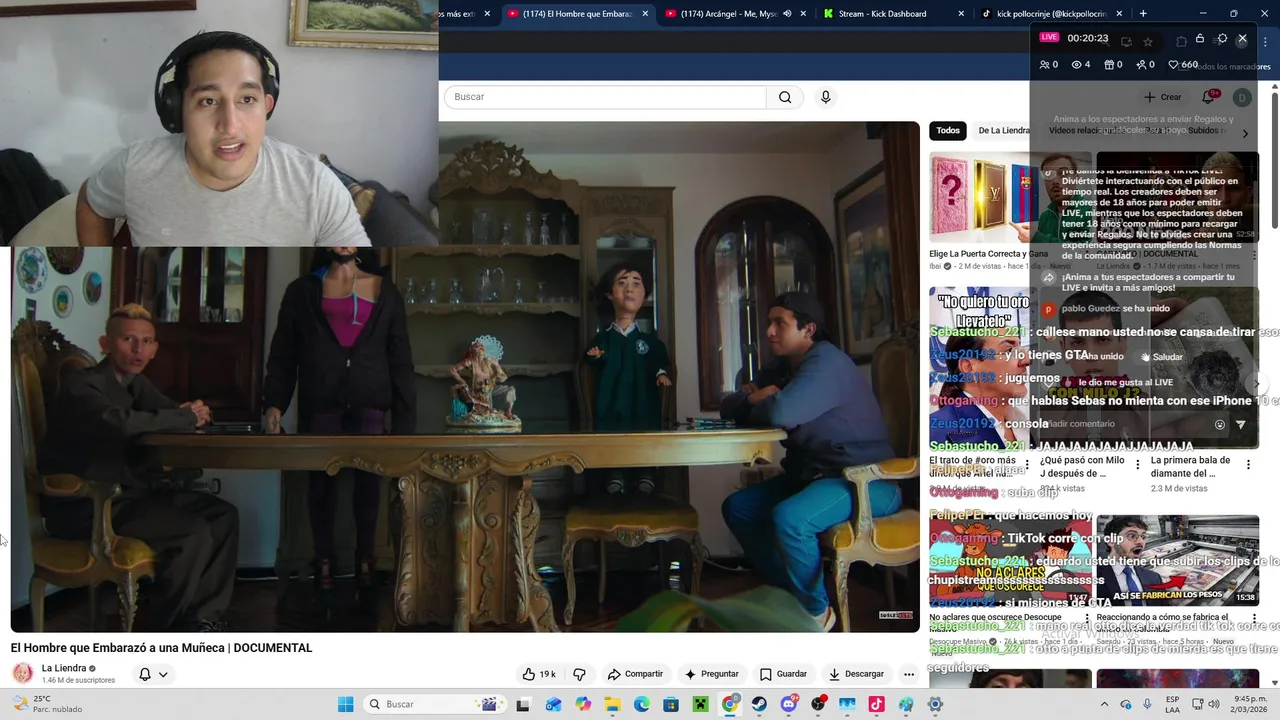
Task: Open File Explorer from taskbar
Action: tap(612, 704)
